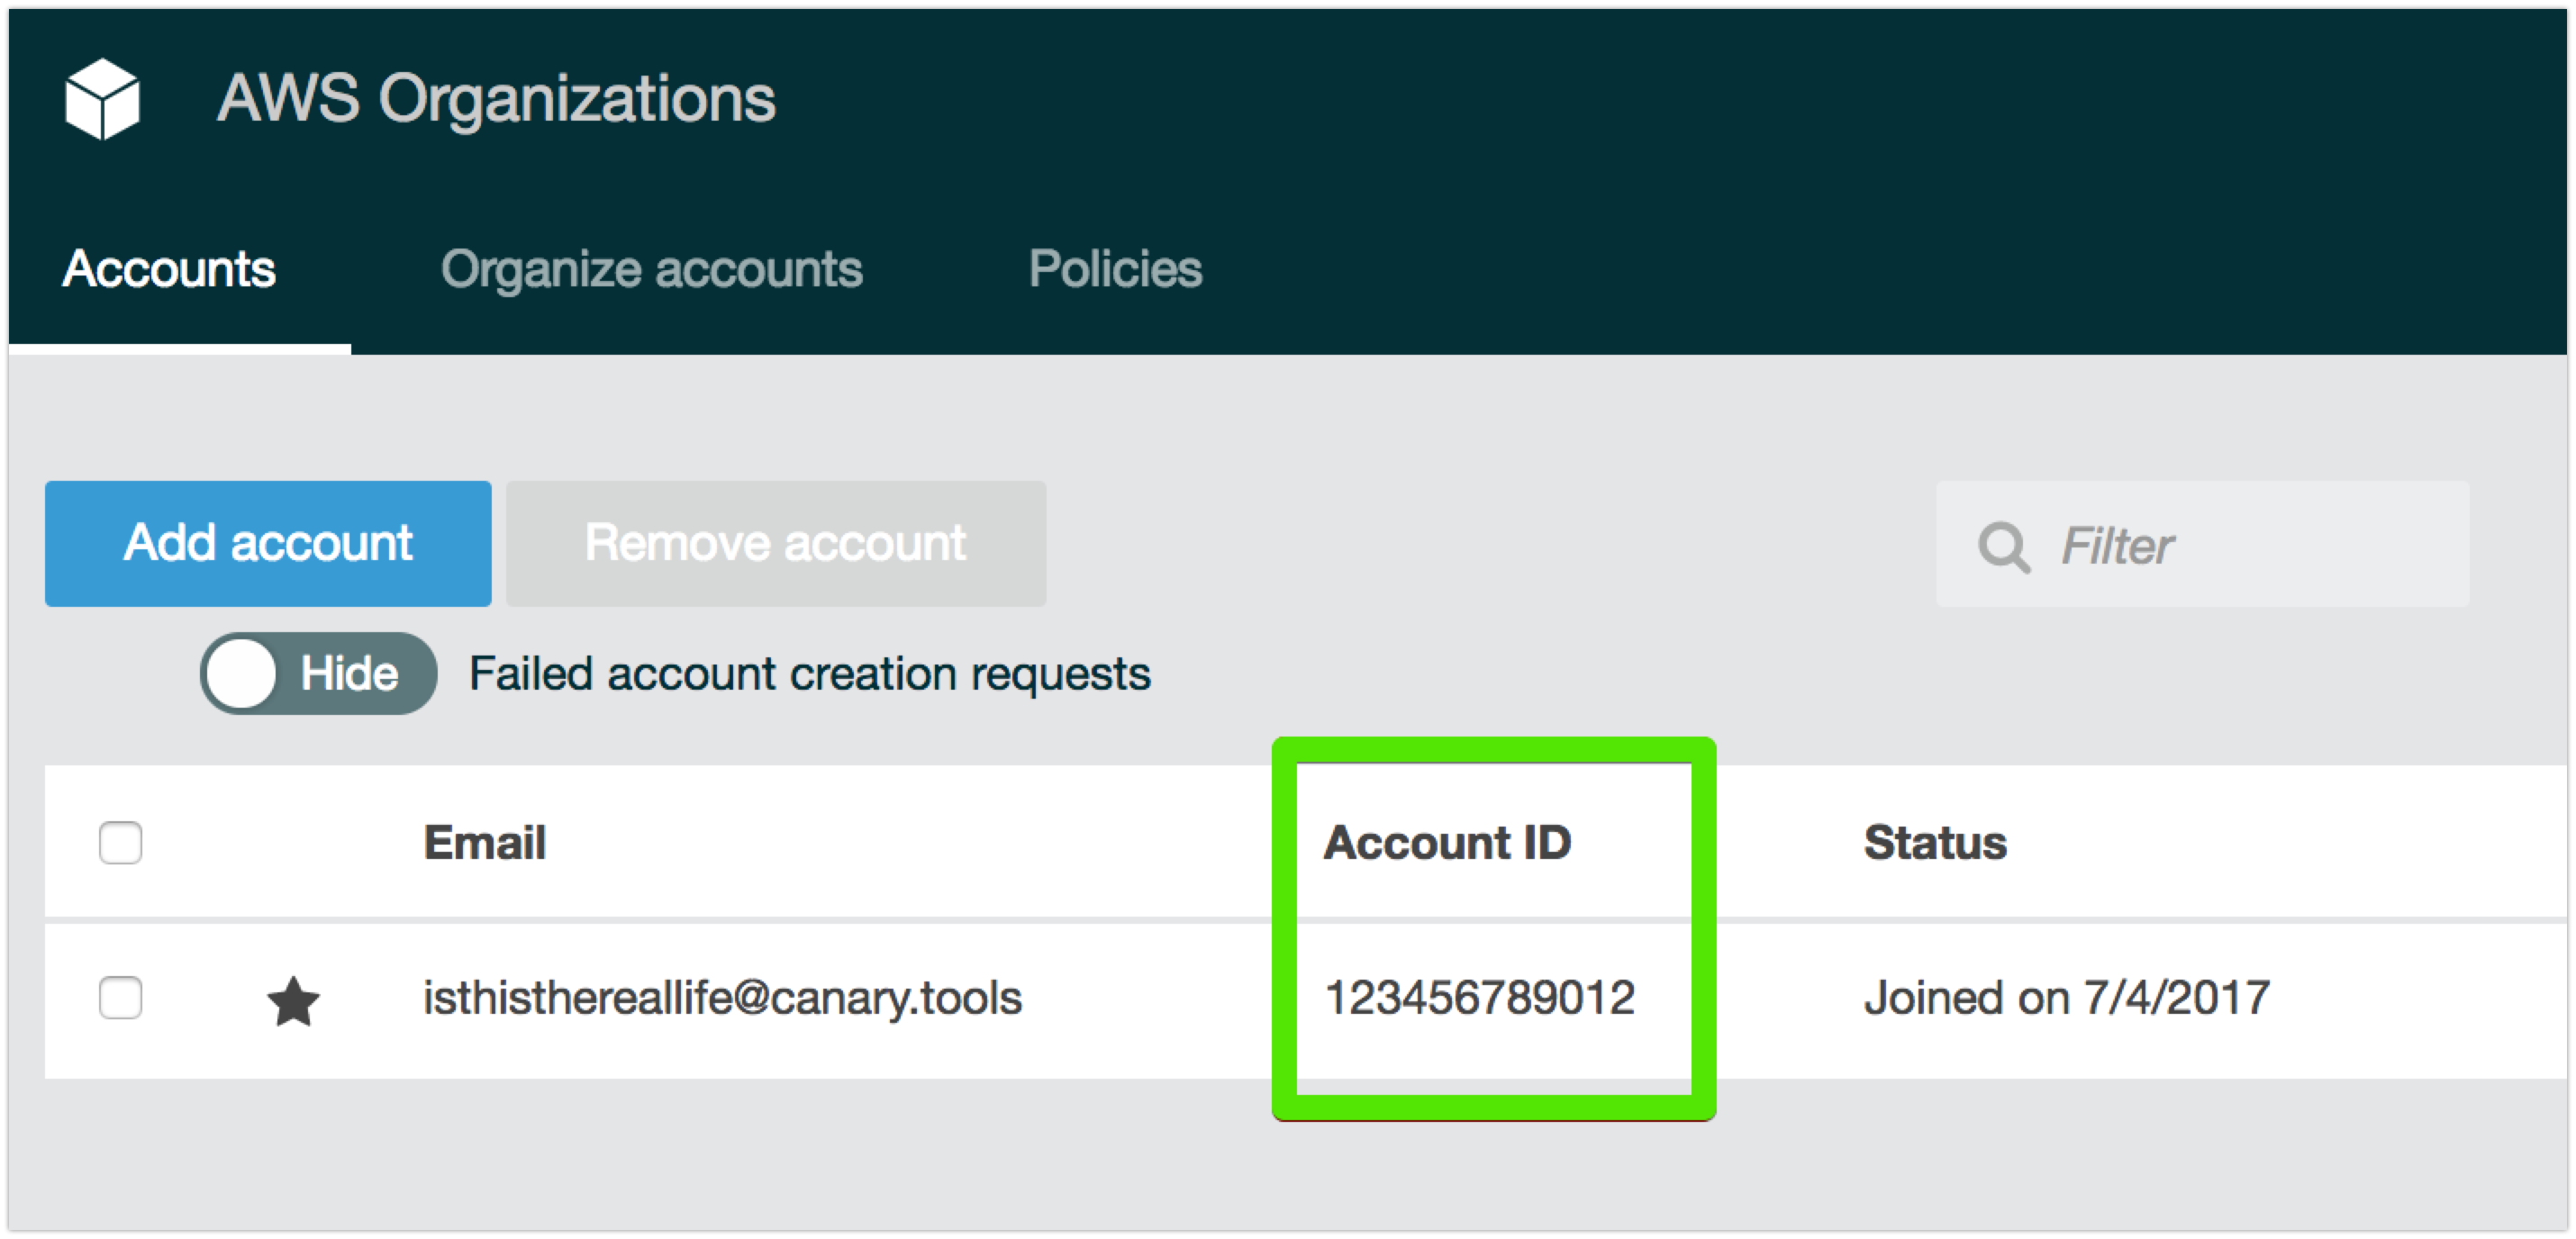
Task: Click the Account ID column header
Action: [x=1447, y=842]
